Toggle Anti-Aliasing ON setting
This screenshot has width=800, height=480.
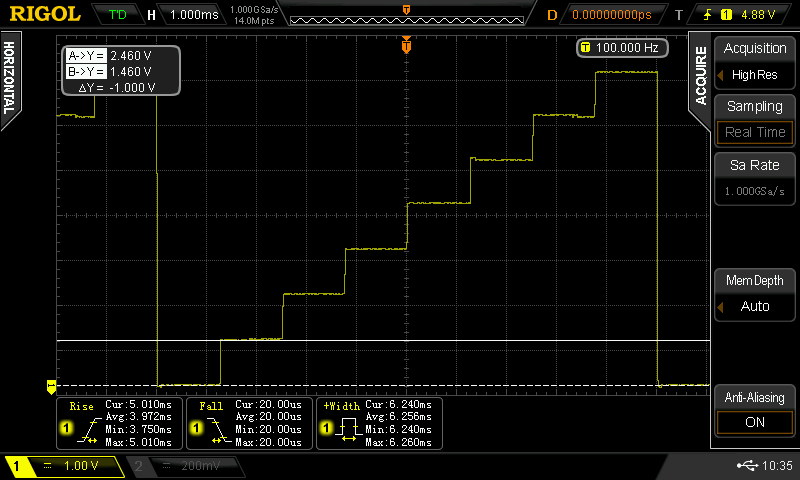coord(755,422)
